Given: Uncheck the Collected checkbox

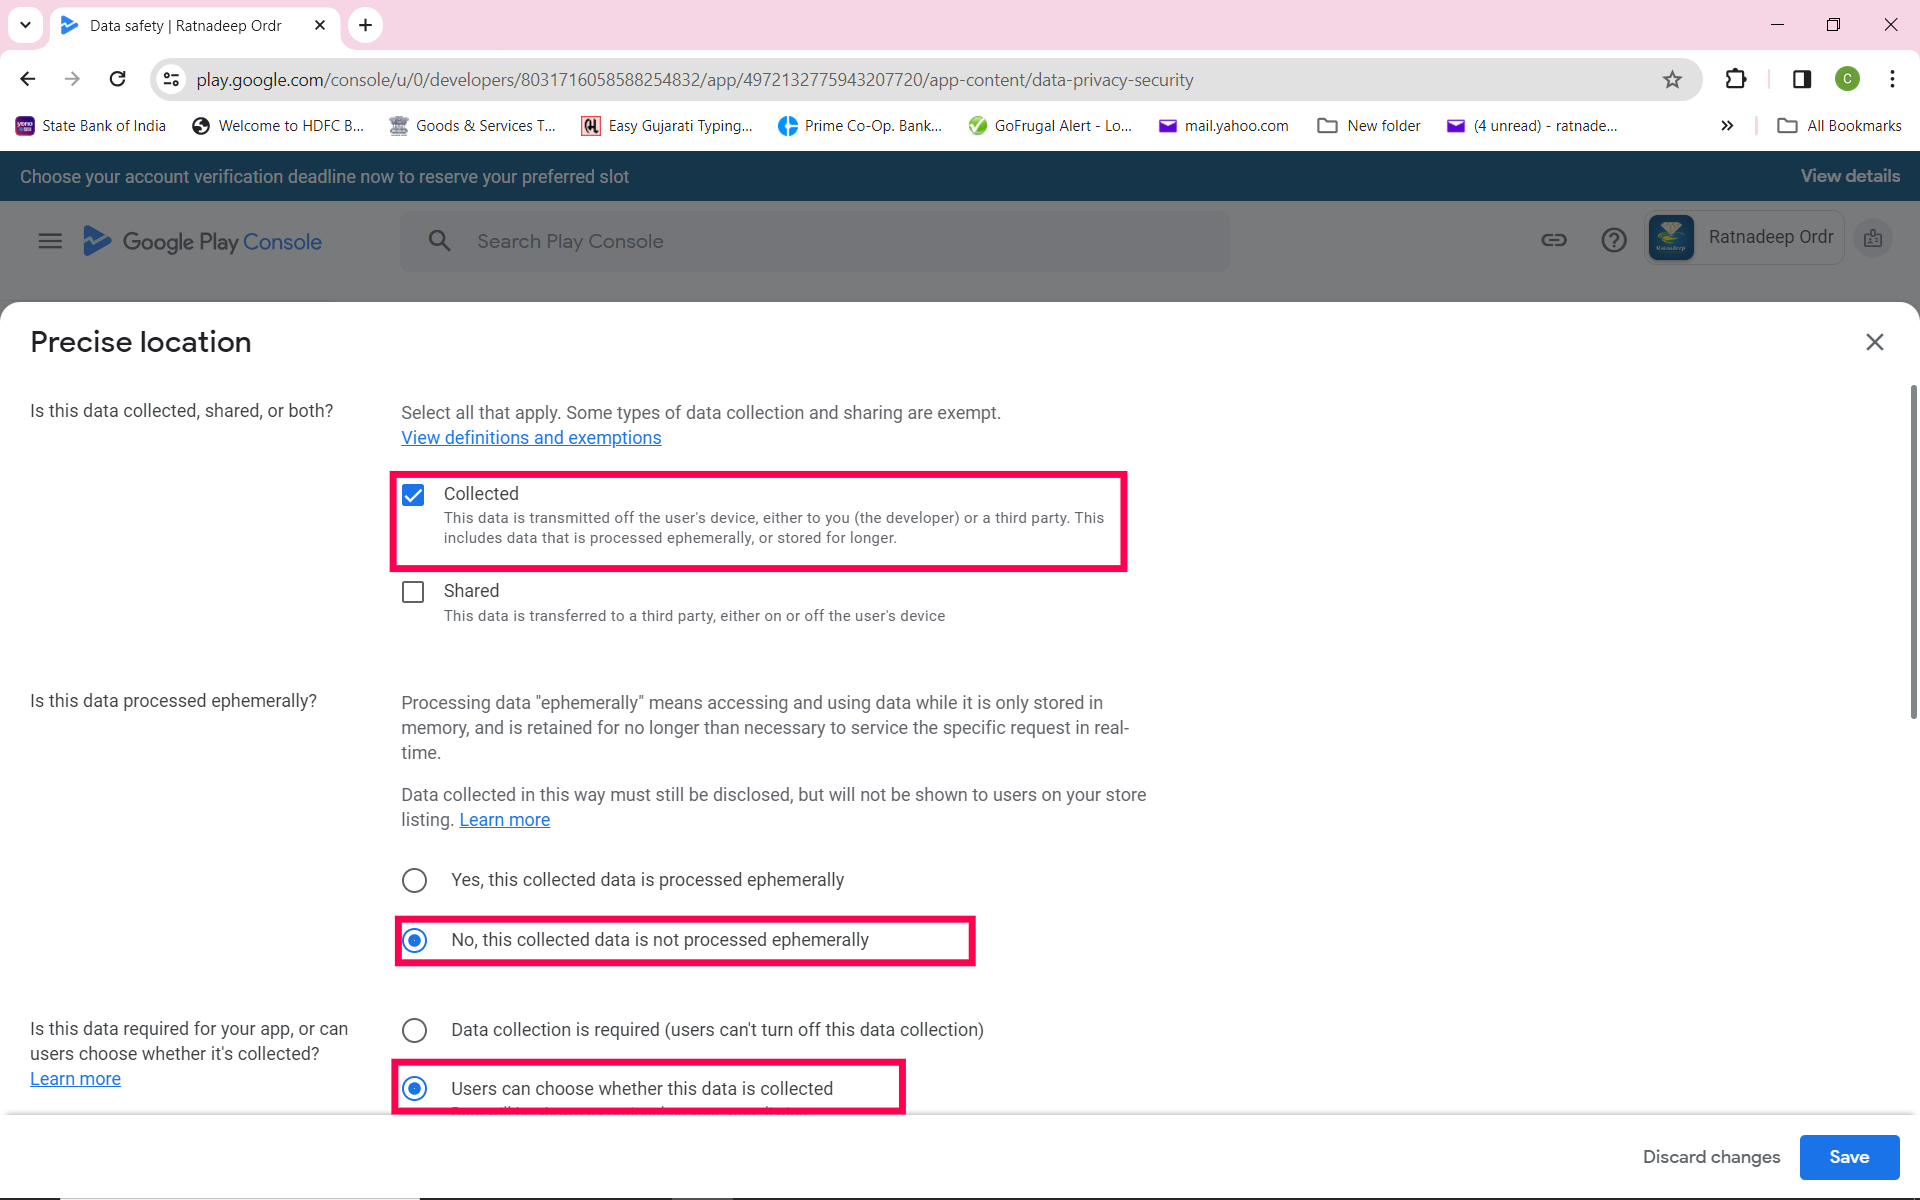Looking at the screenshot, I should point(413,495).
